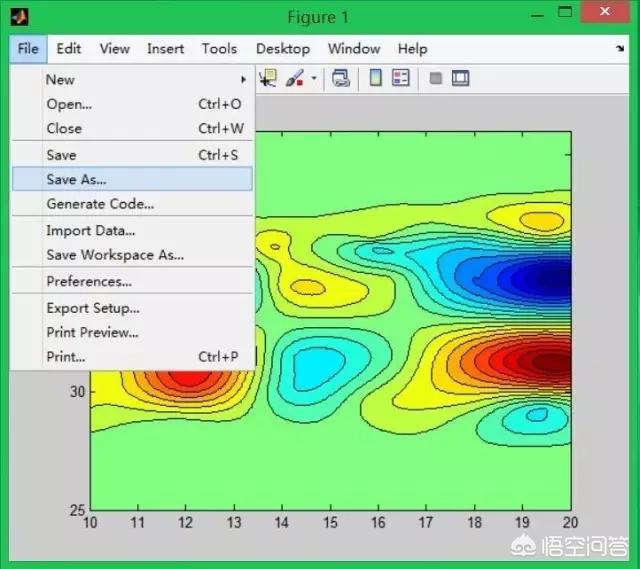Insert a colorbar using the toolbar icon
This screenshot has height=569, width=640.
[x=376, y=78]
